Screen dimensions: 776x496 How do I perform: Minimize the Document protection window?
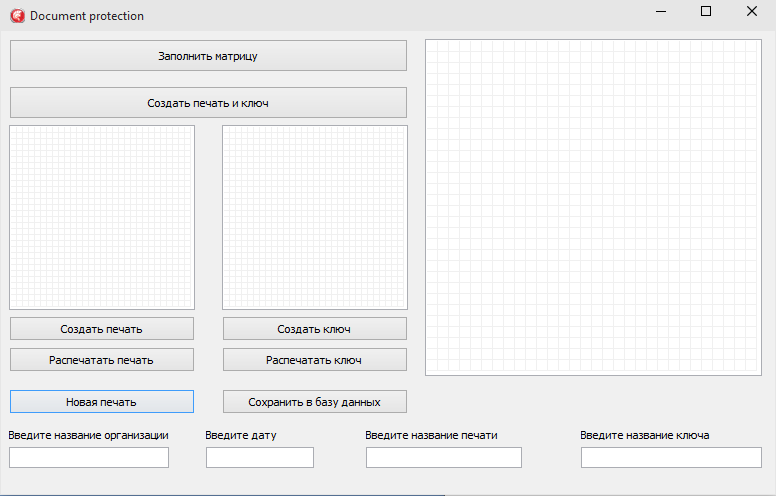[661, 11]
